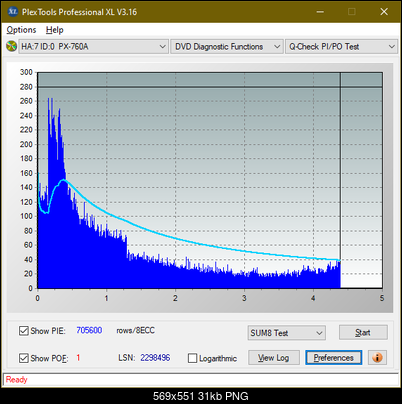Click the POF value 1

tap(78, 358)
